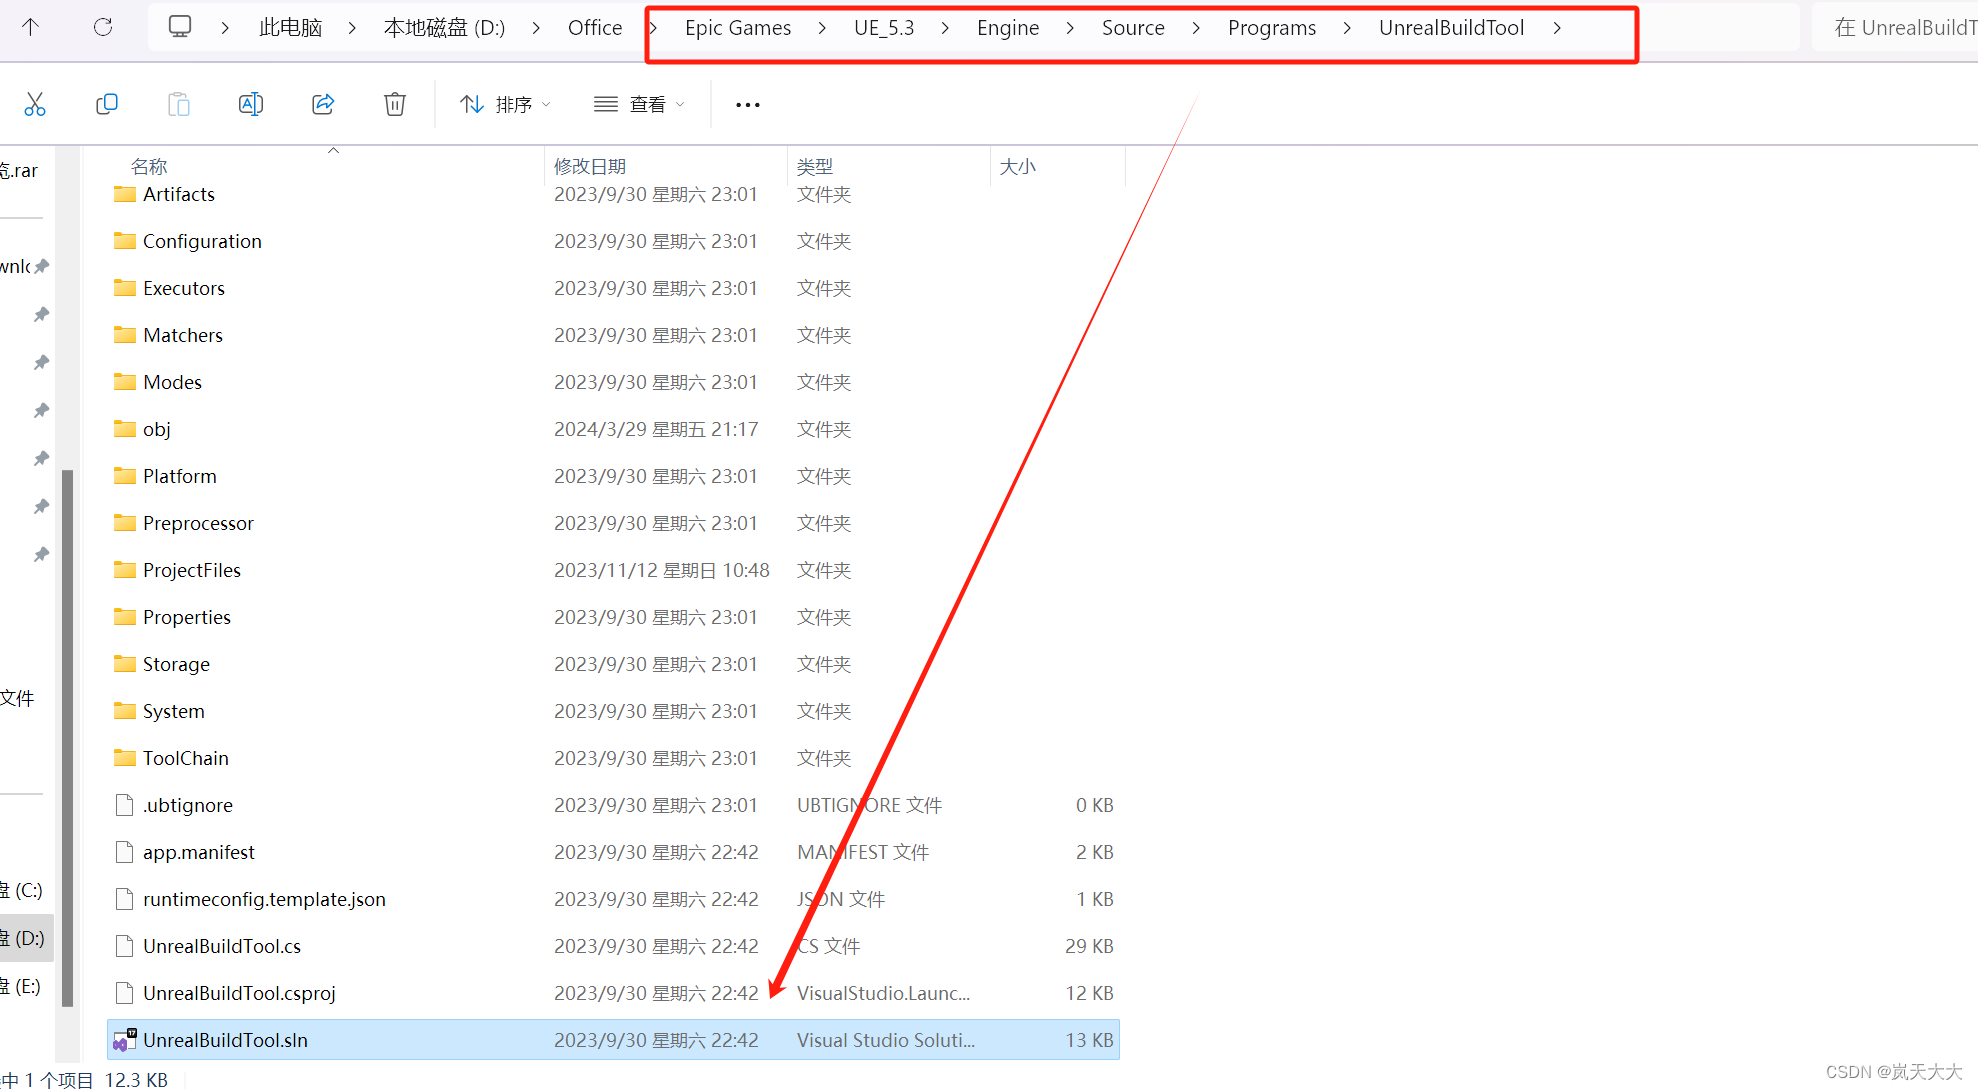Click the Delete trash can icon
Viewport: 1978px width, 1090px height.
395,104
